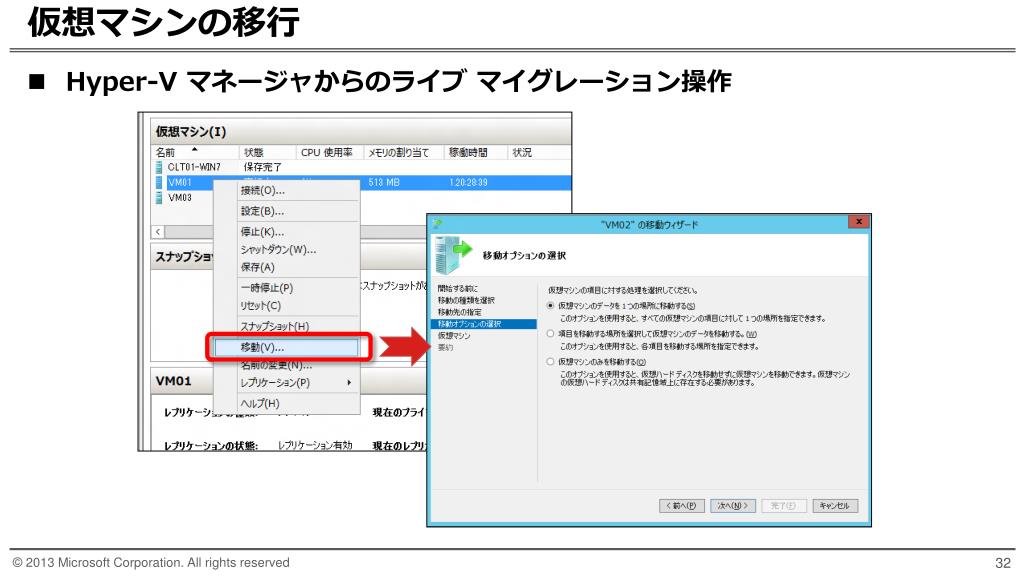Viewport: 1024px width, 576px height.
Task: Click the 保存完了 state cell
Action: [263, 167]
